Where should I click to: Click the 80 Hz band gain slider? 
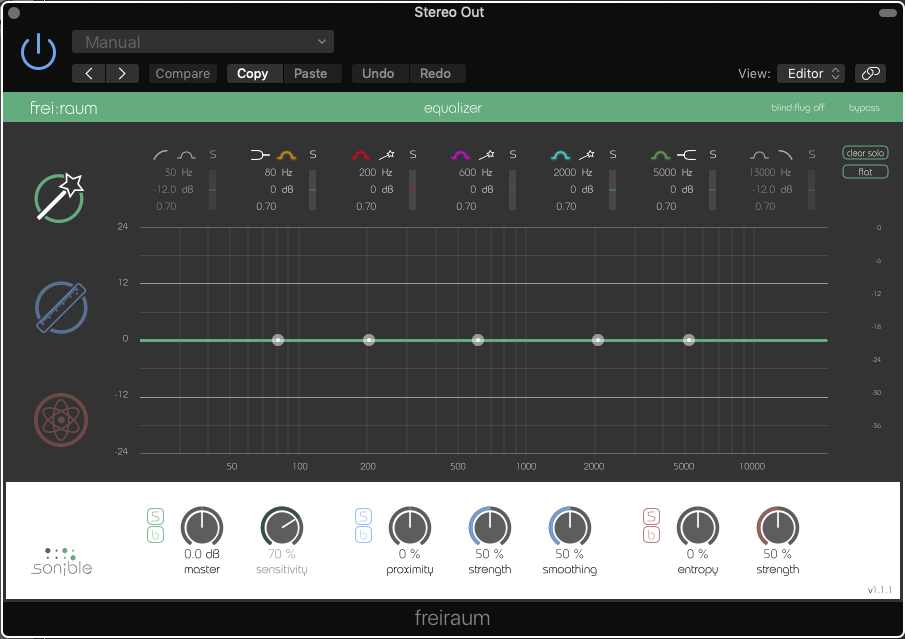312,190
